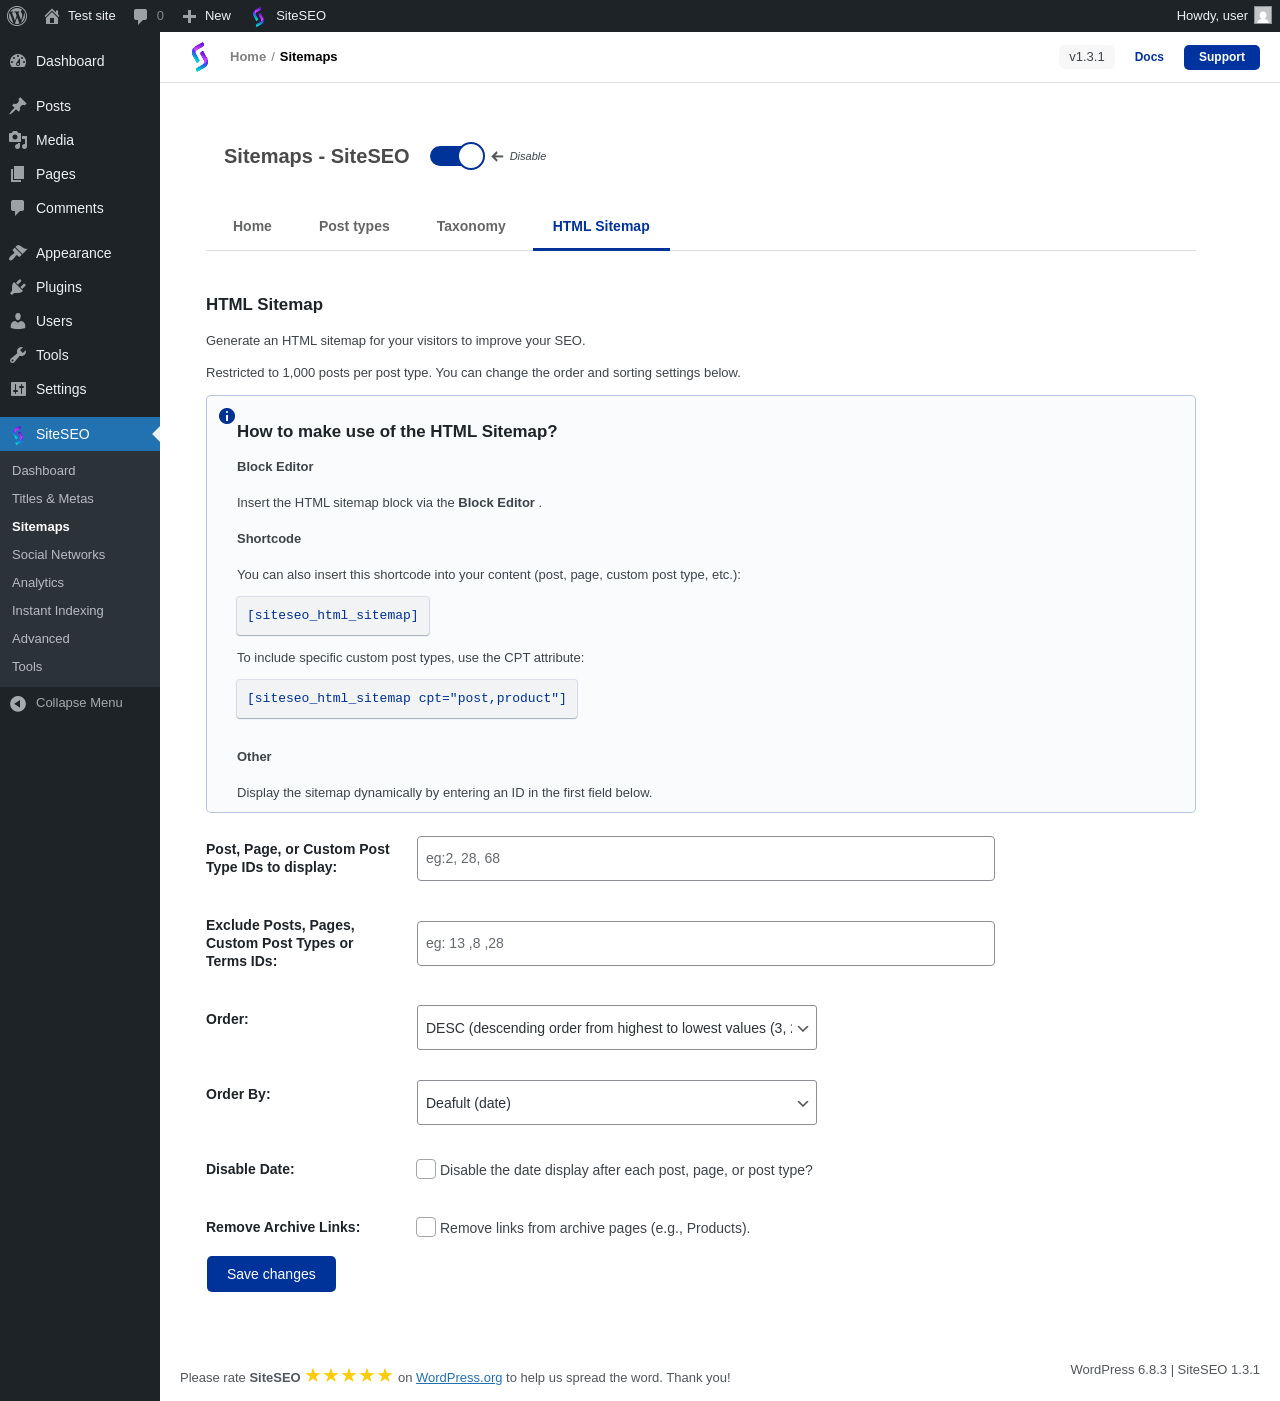Open Social Networks submenu item
This screenshot has width=1280, height=1401.
58,555
